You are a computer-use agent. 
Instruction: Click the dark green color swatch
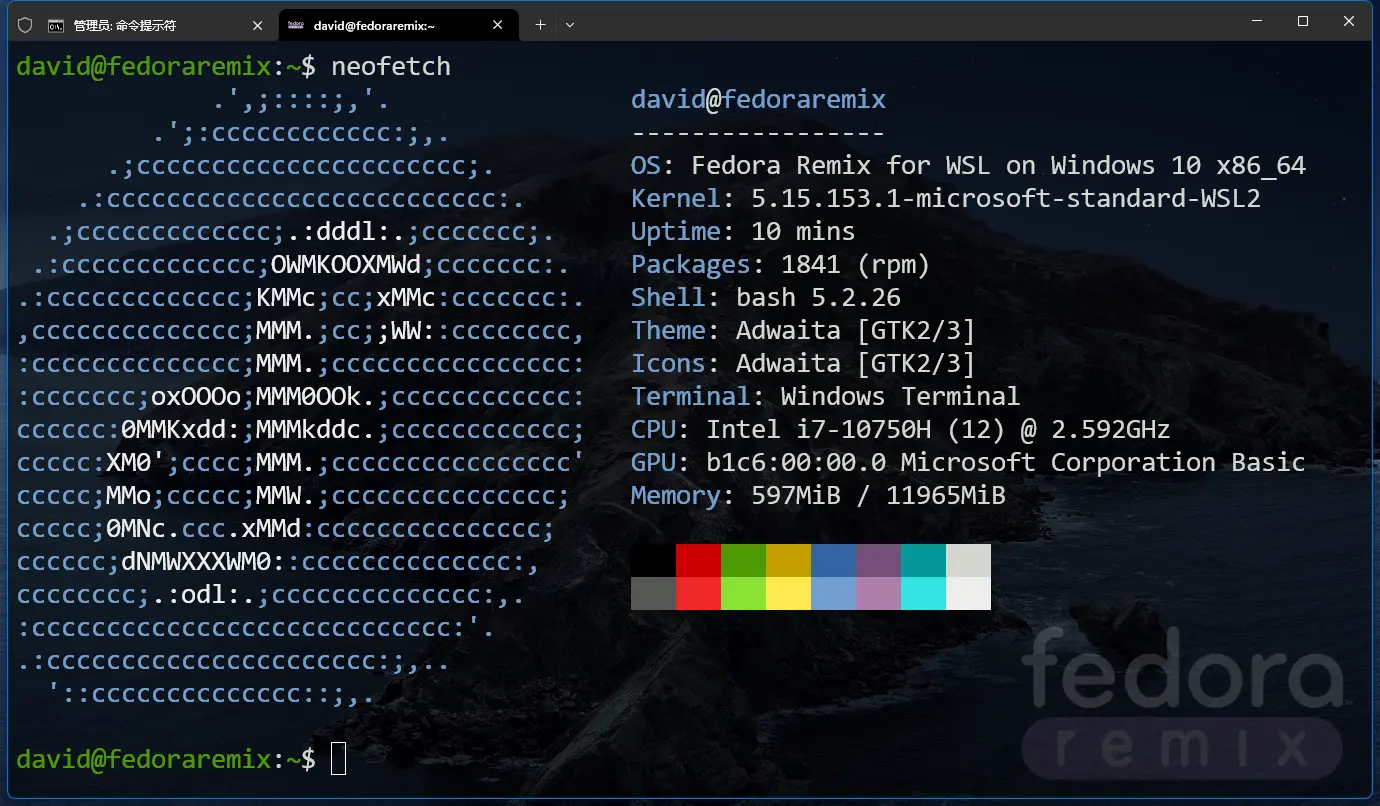(x=743, y=560)
